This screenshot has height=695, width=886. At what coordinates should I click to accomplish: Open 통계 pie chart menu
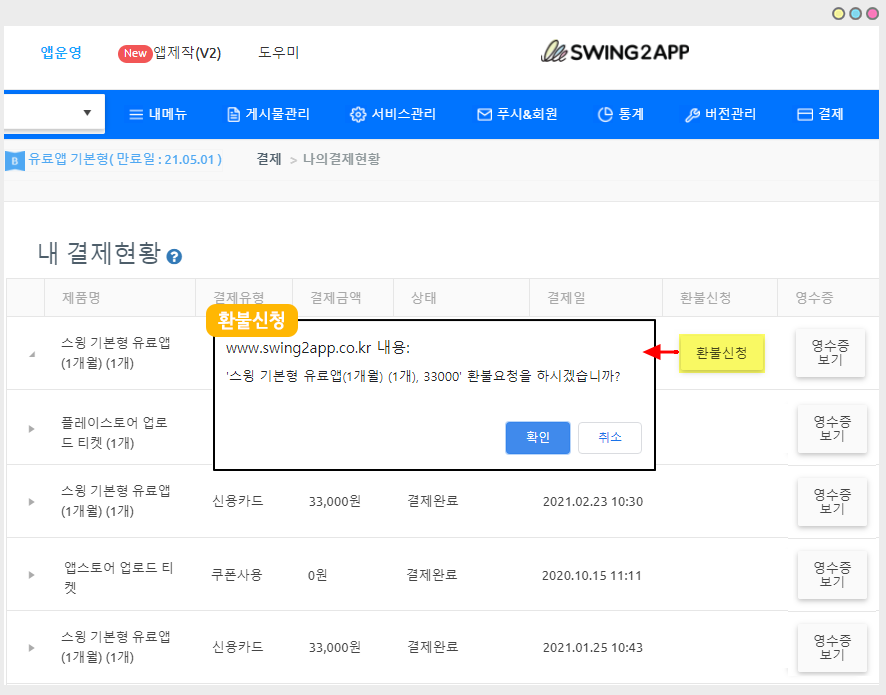[x=620, y=114]
